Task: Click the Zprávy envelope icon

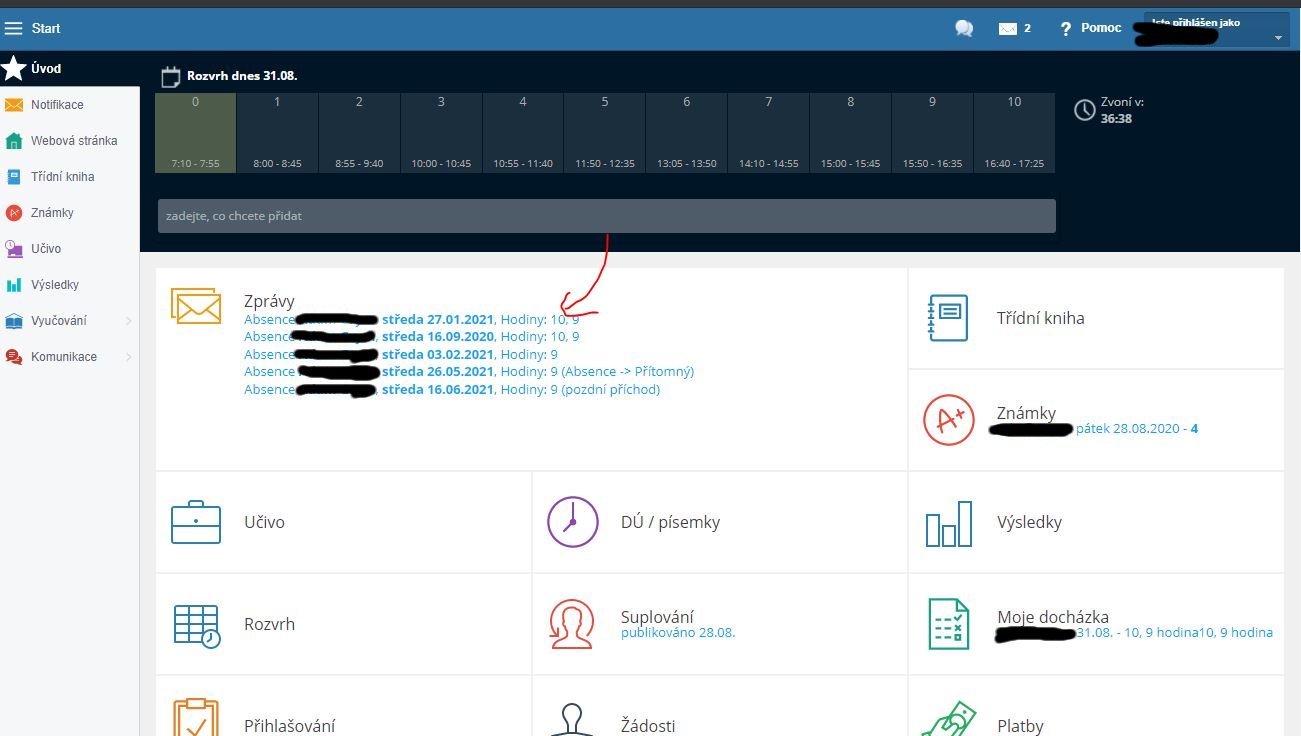Action: 196,306
